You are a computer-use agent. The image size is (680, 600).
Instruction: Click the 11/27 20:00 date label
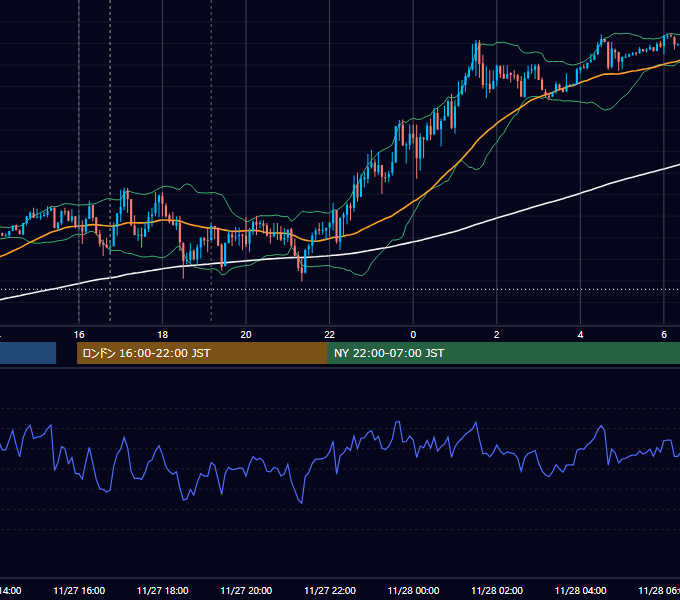(x=246, y=590)
